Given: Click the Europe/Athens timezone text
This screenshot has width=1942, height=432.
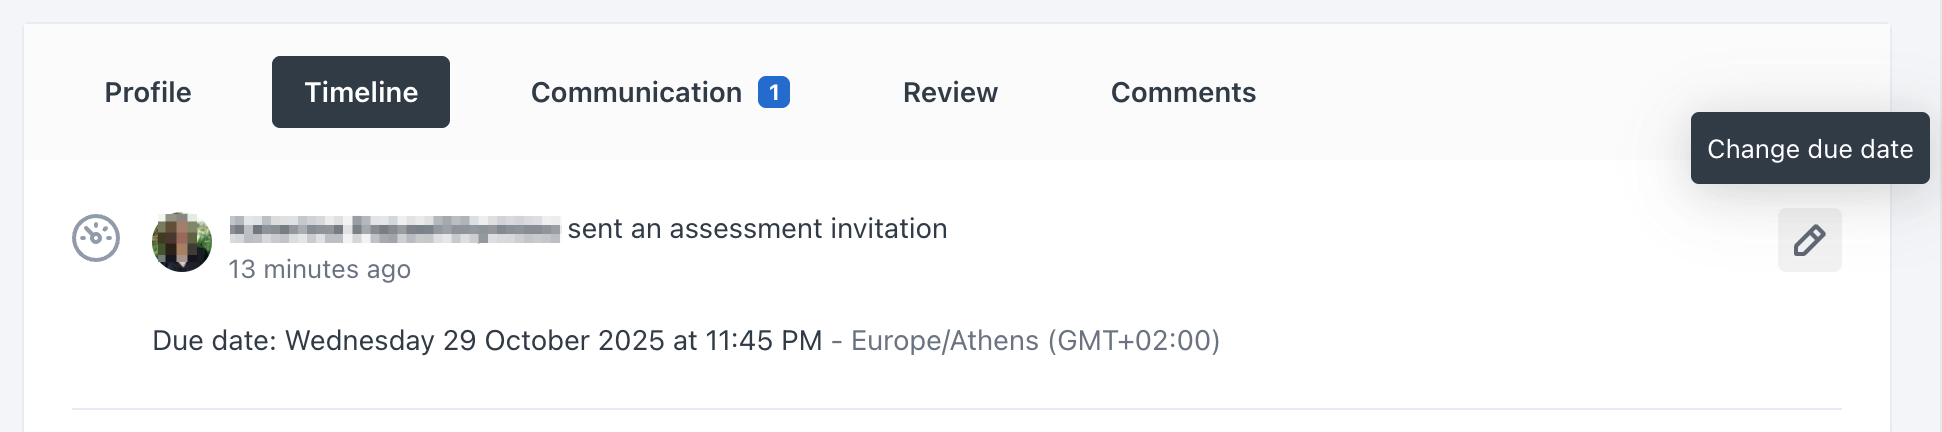Looking at the screenshot, I should coord(944,341).
